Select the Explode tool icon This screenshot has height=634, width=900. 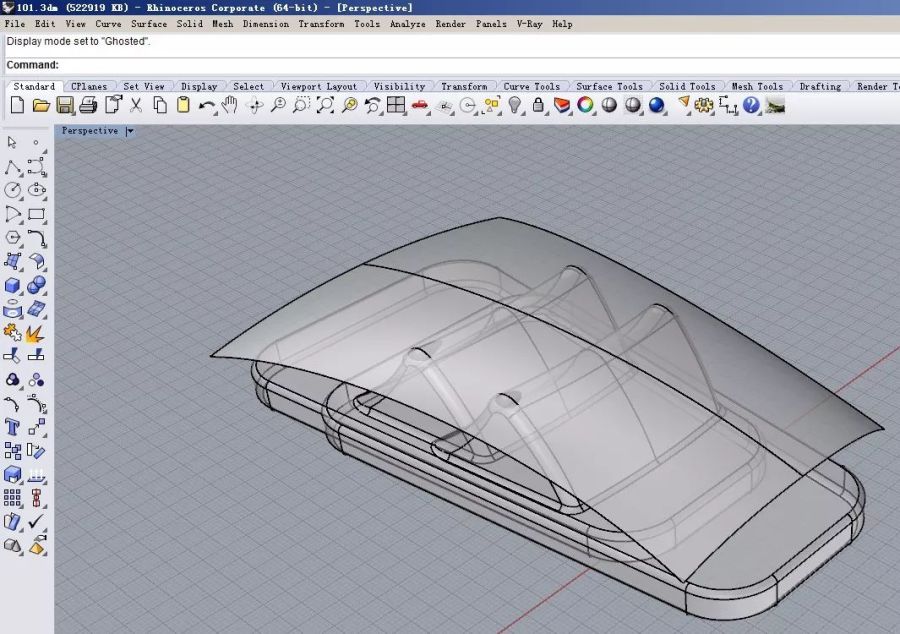coord(36,332)
